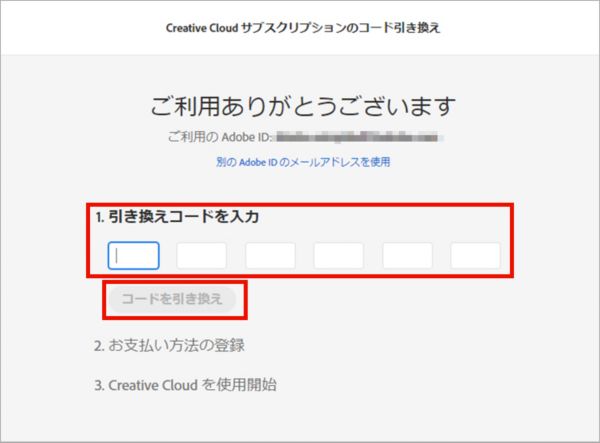The height and width of the screenshot is (443, 600).
Task: Click the 1. 引き換えコードを入力 heading
Action: (x=178, y=217)
